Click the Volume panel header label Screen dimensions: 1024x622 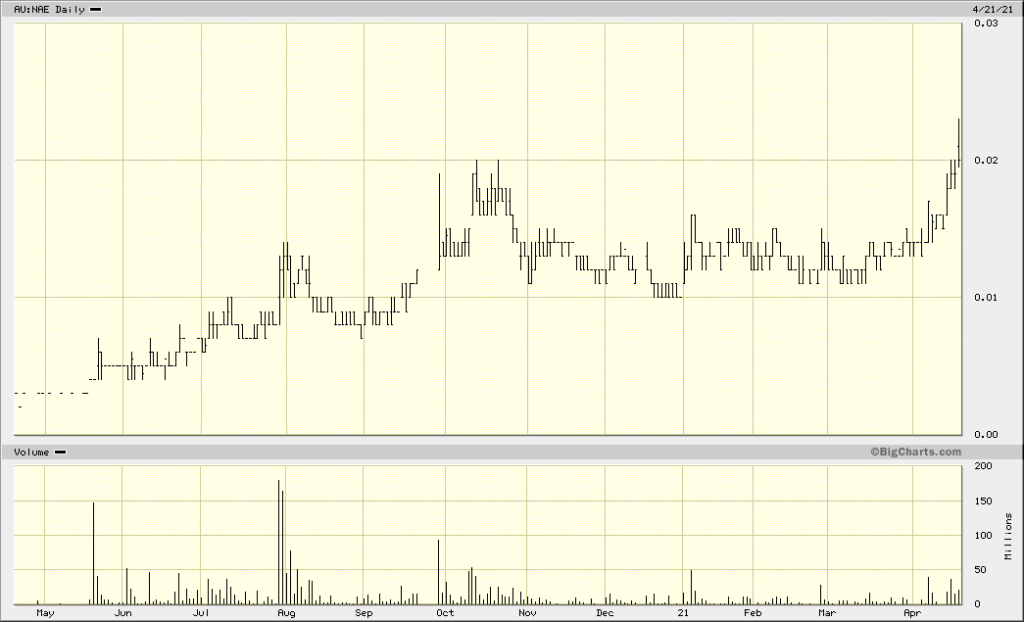(31, 452)
